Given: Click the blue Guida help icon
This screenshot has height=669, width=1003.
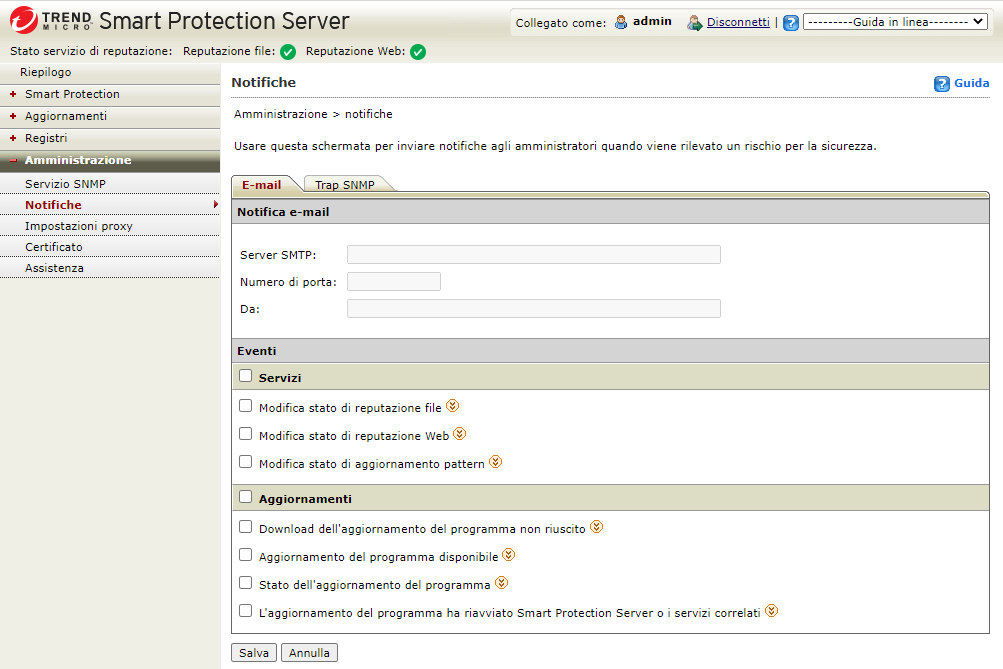Looking at the screenshot, I should [x=941, y=84].
